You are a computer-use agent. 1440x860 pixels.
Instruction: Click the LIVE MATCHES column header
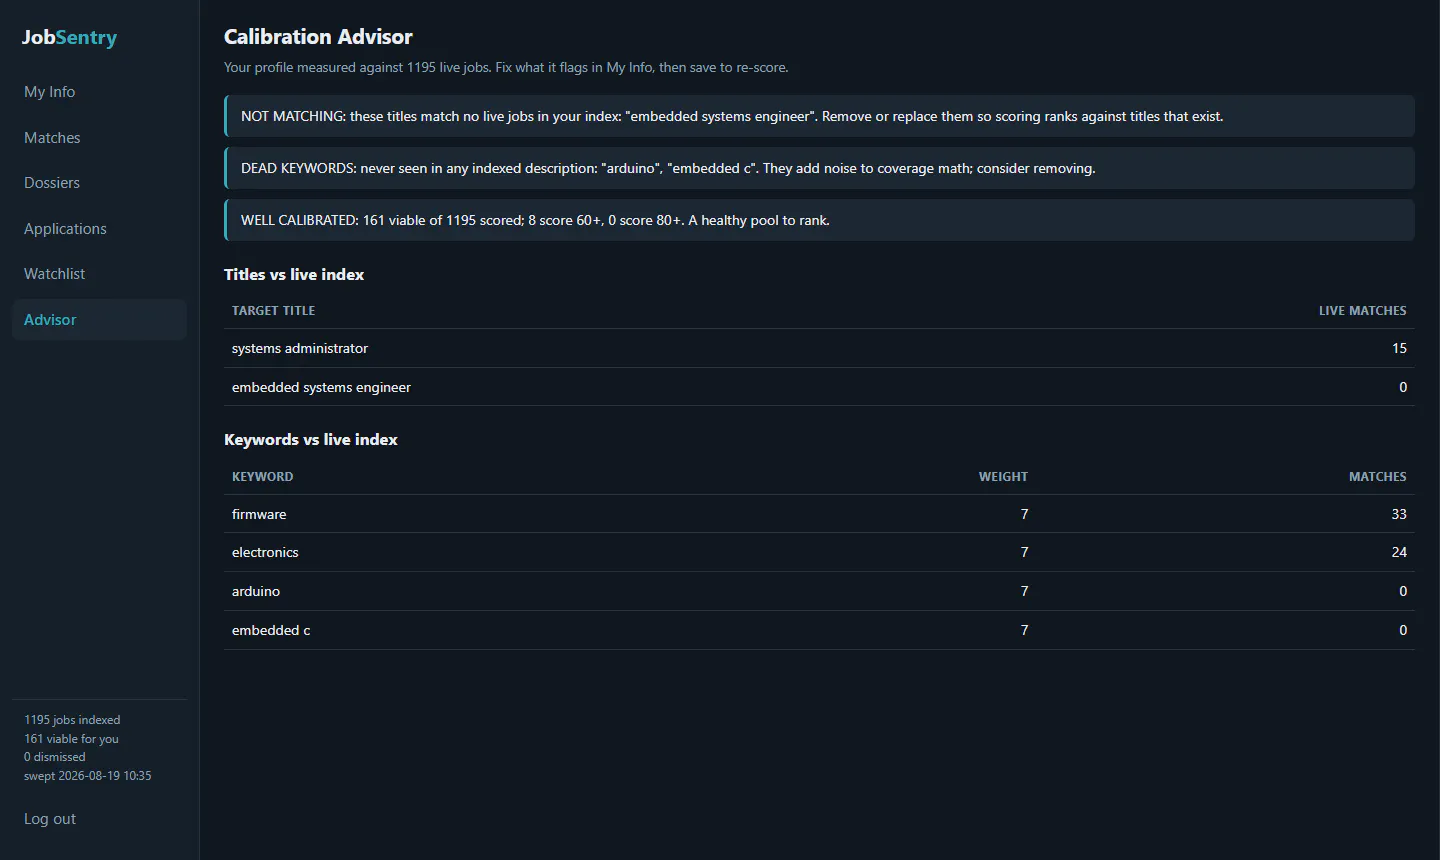click(x=1362, y=311)
